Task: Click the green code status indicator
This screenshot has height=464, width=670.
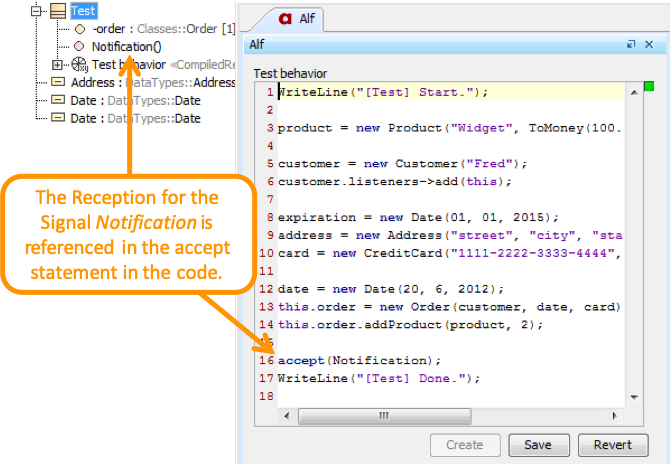Action: (x=649, y=86)
